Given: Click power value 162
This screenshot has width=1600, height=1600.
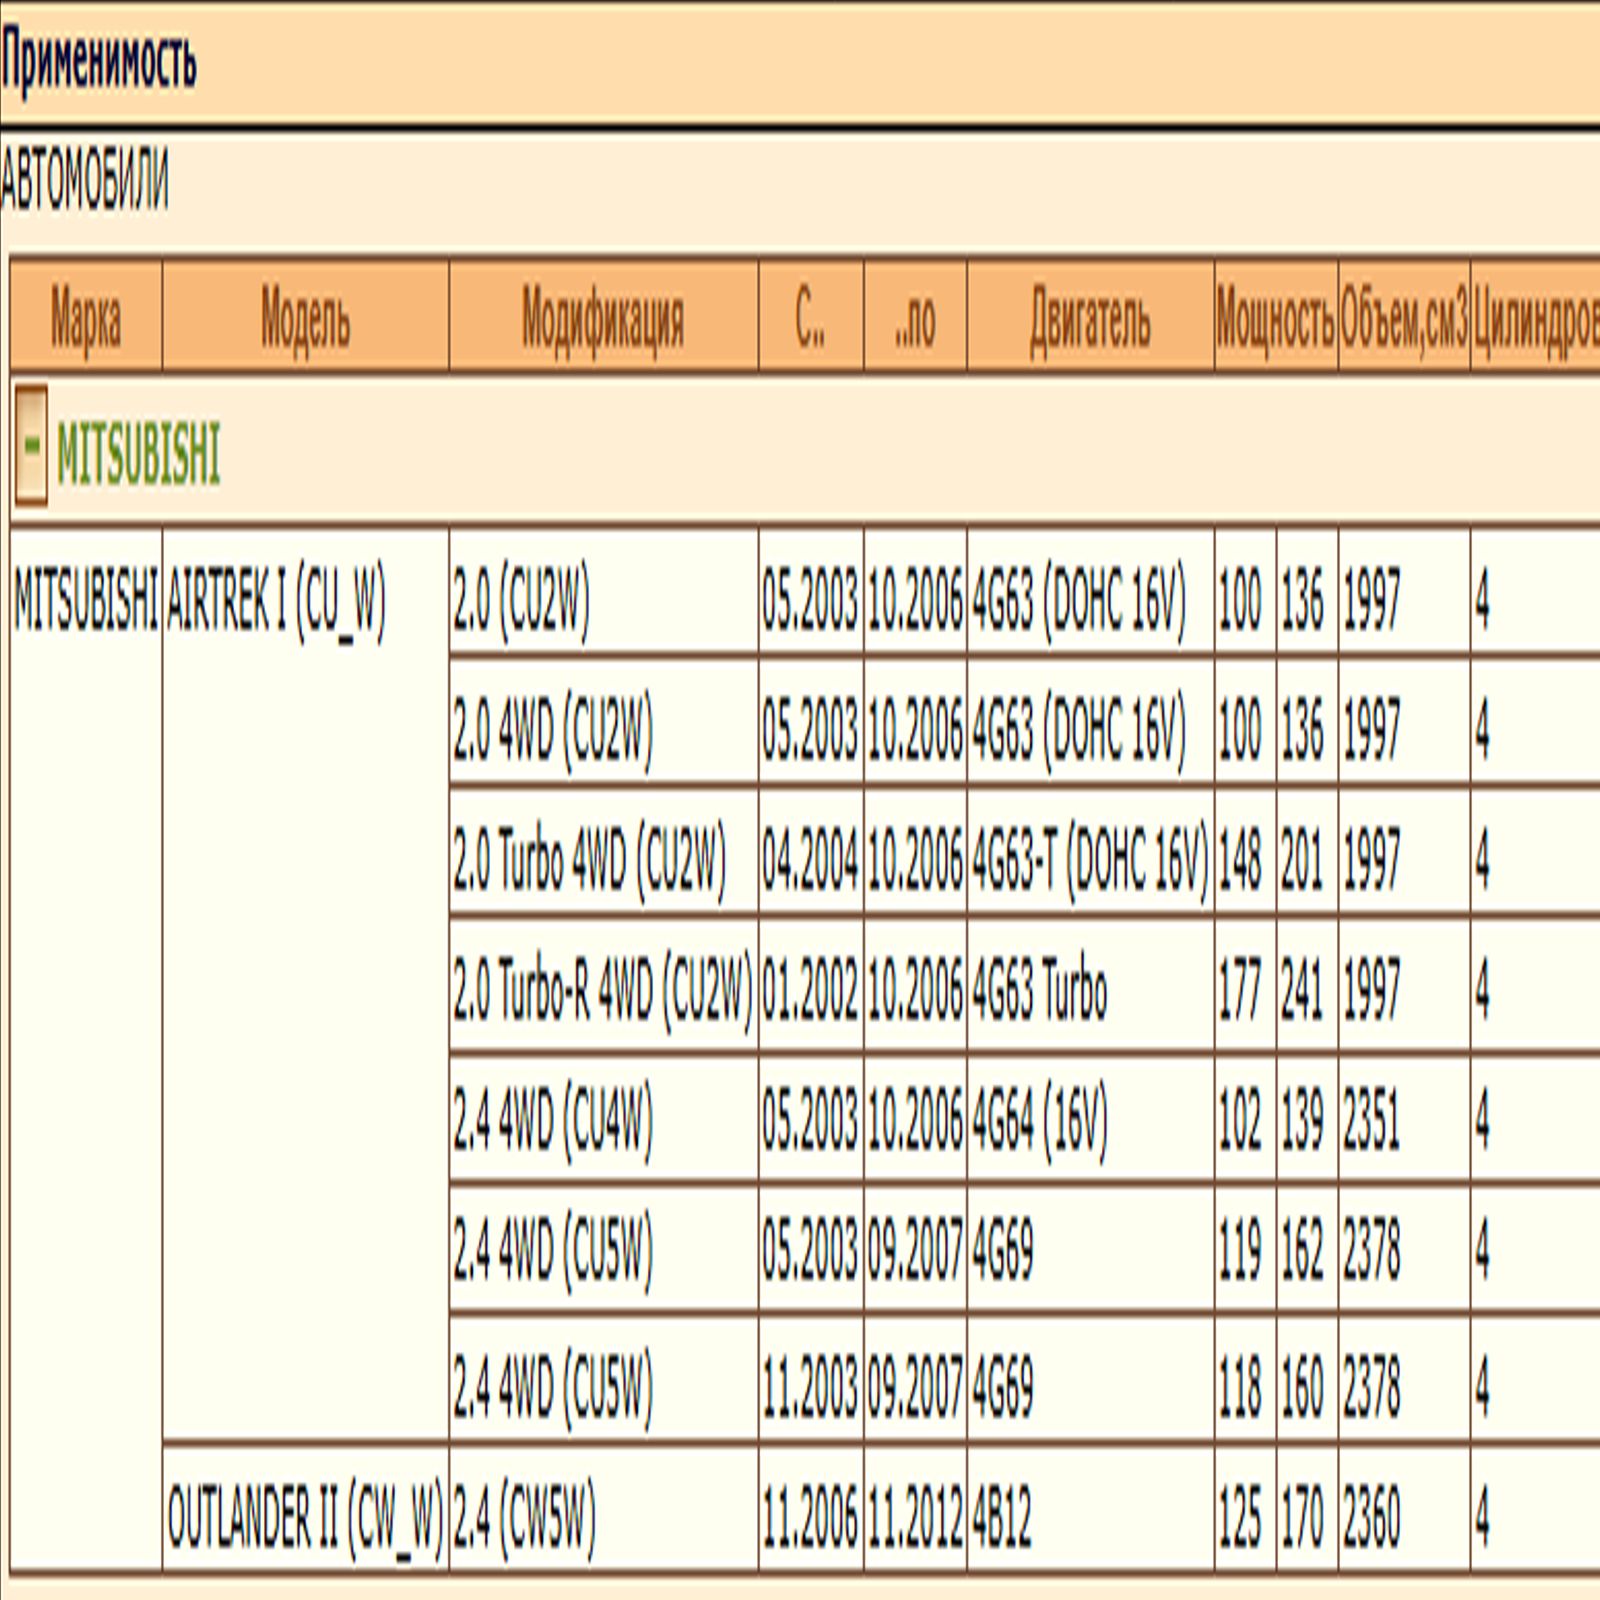Looking at the screenshot, I should [x=1302, y=1251].
